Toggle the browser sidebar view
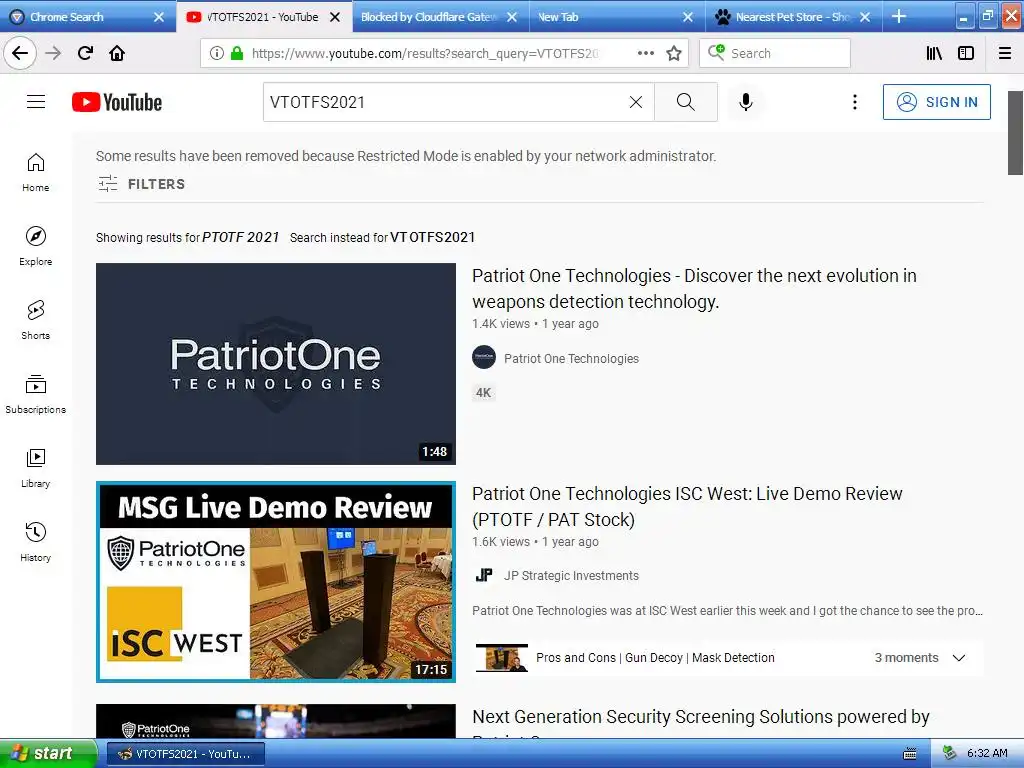Image resolution: width=1024 pixels, height=768 pixels. (966, 53)
